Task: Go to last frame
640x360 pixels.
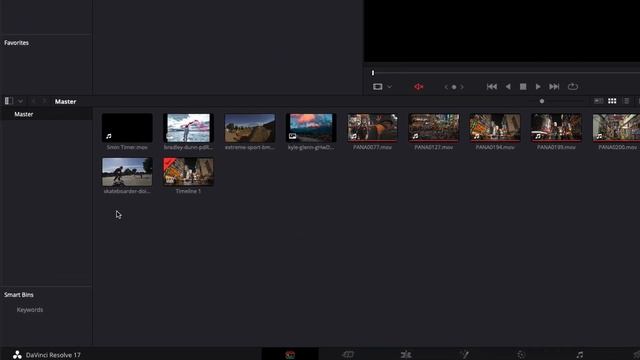Action: [x=554, y=87]
